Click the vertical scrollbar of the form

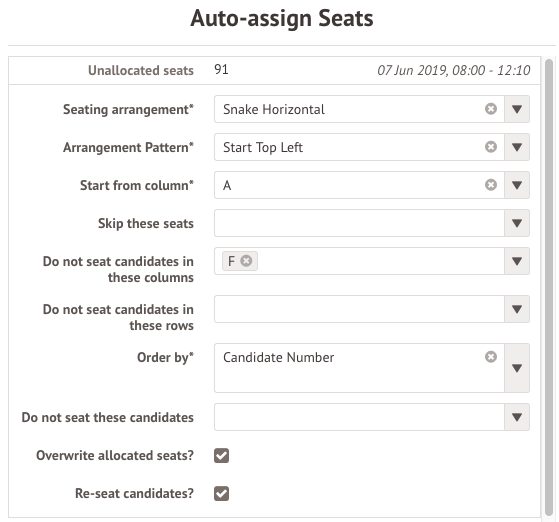click(x=549, y=287)
